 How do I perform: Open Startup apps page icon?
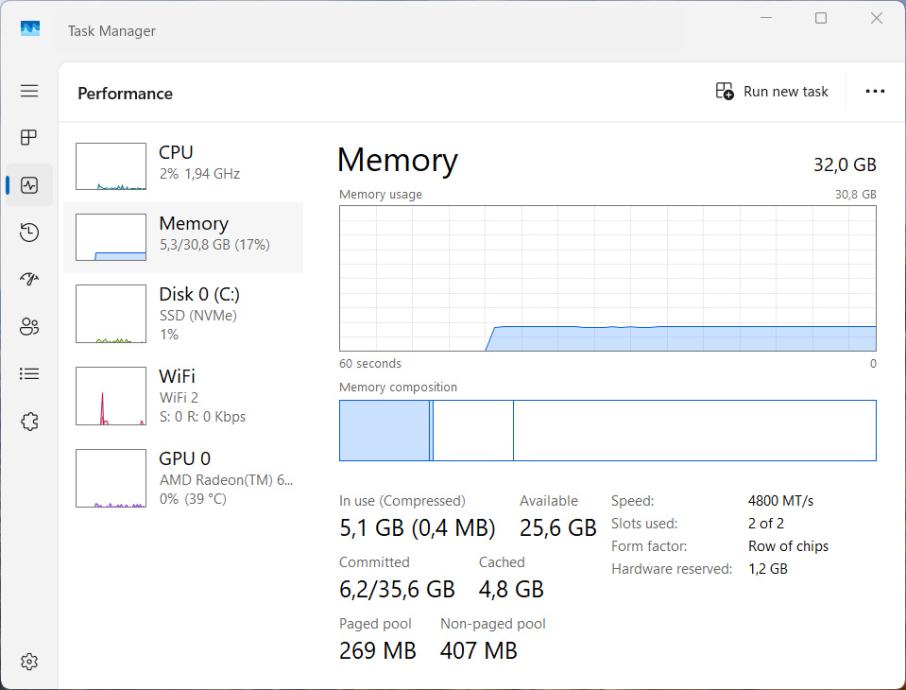coord(29,279)
